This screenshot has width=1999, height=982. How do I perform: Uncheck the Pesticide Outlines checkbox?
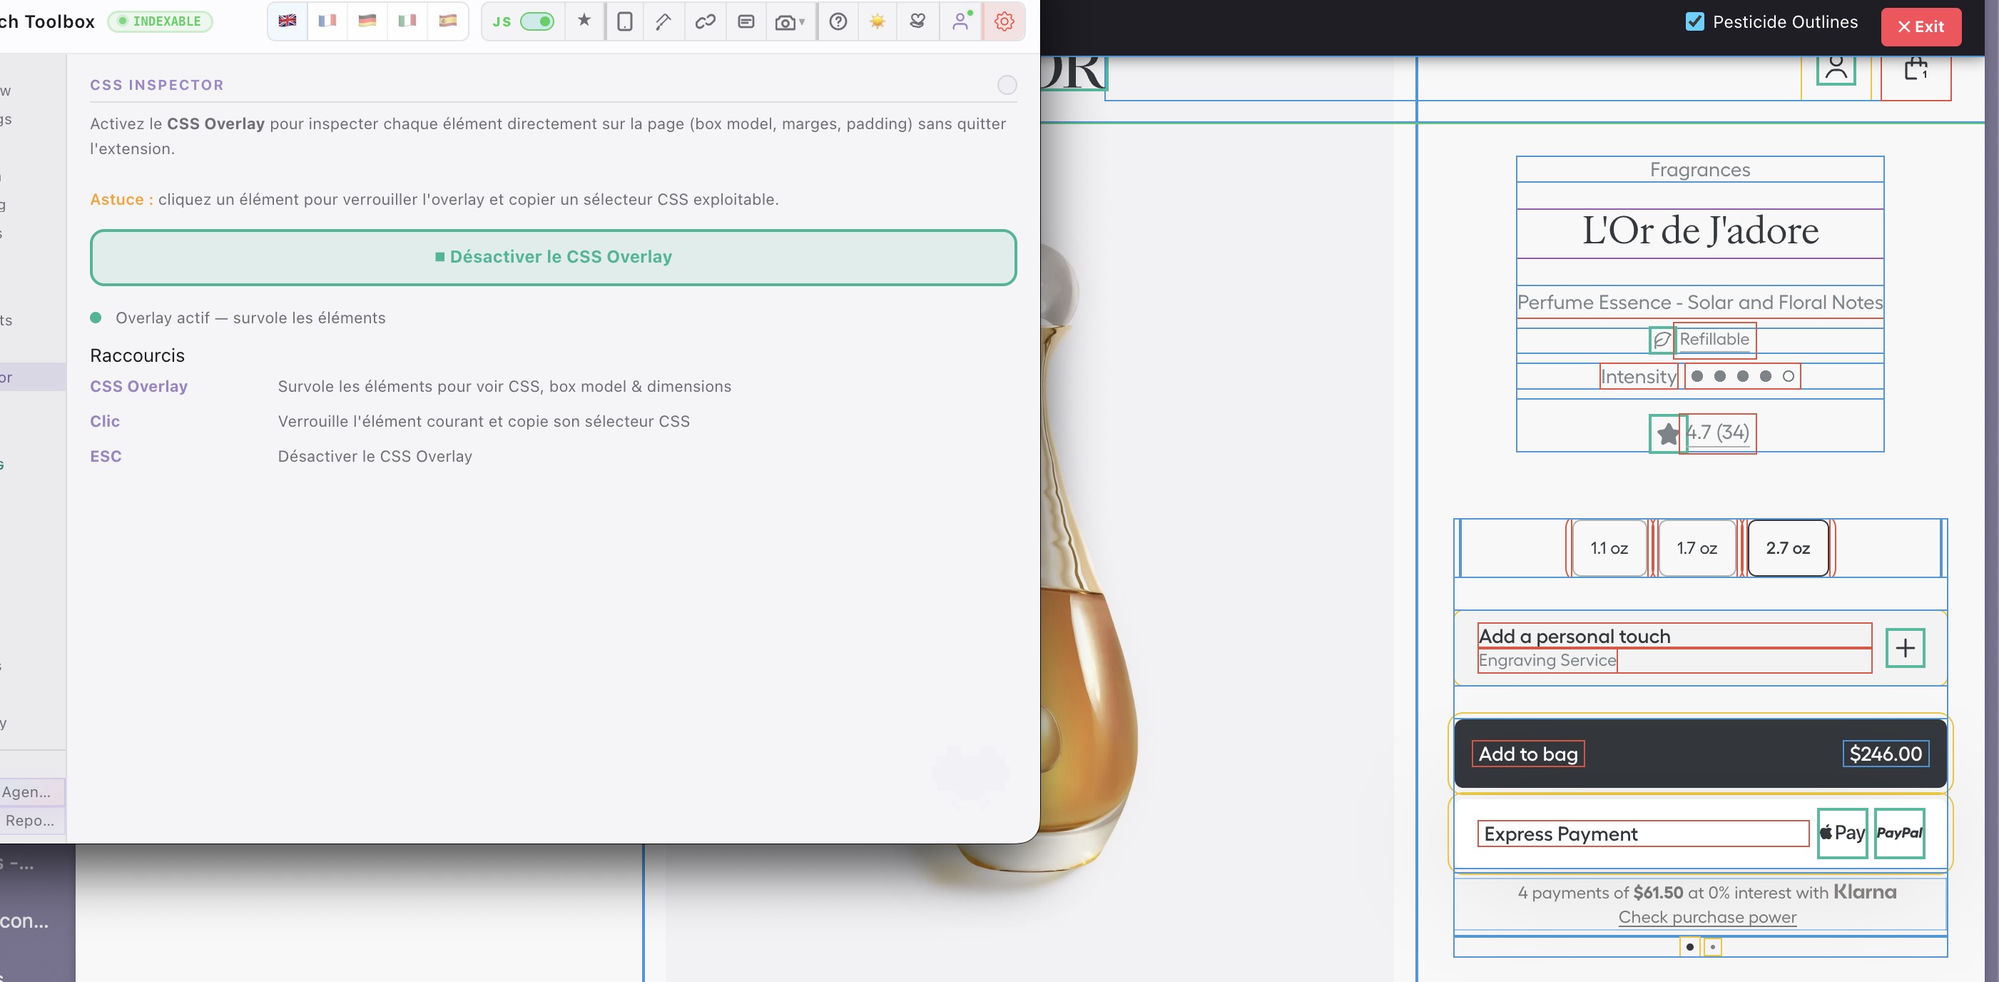tap(1695, 21)
